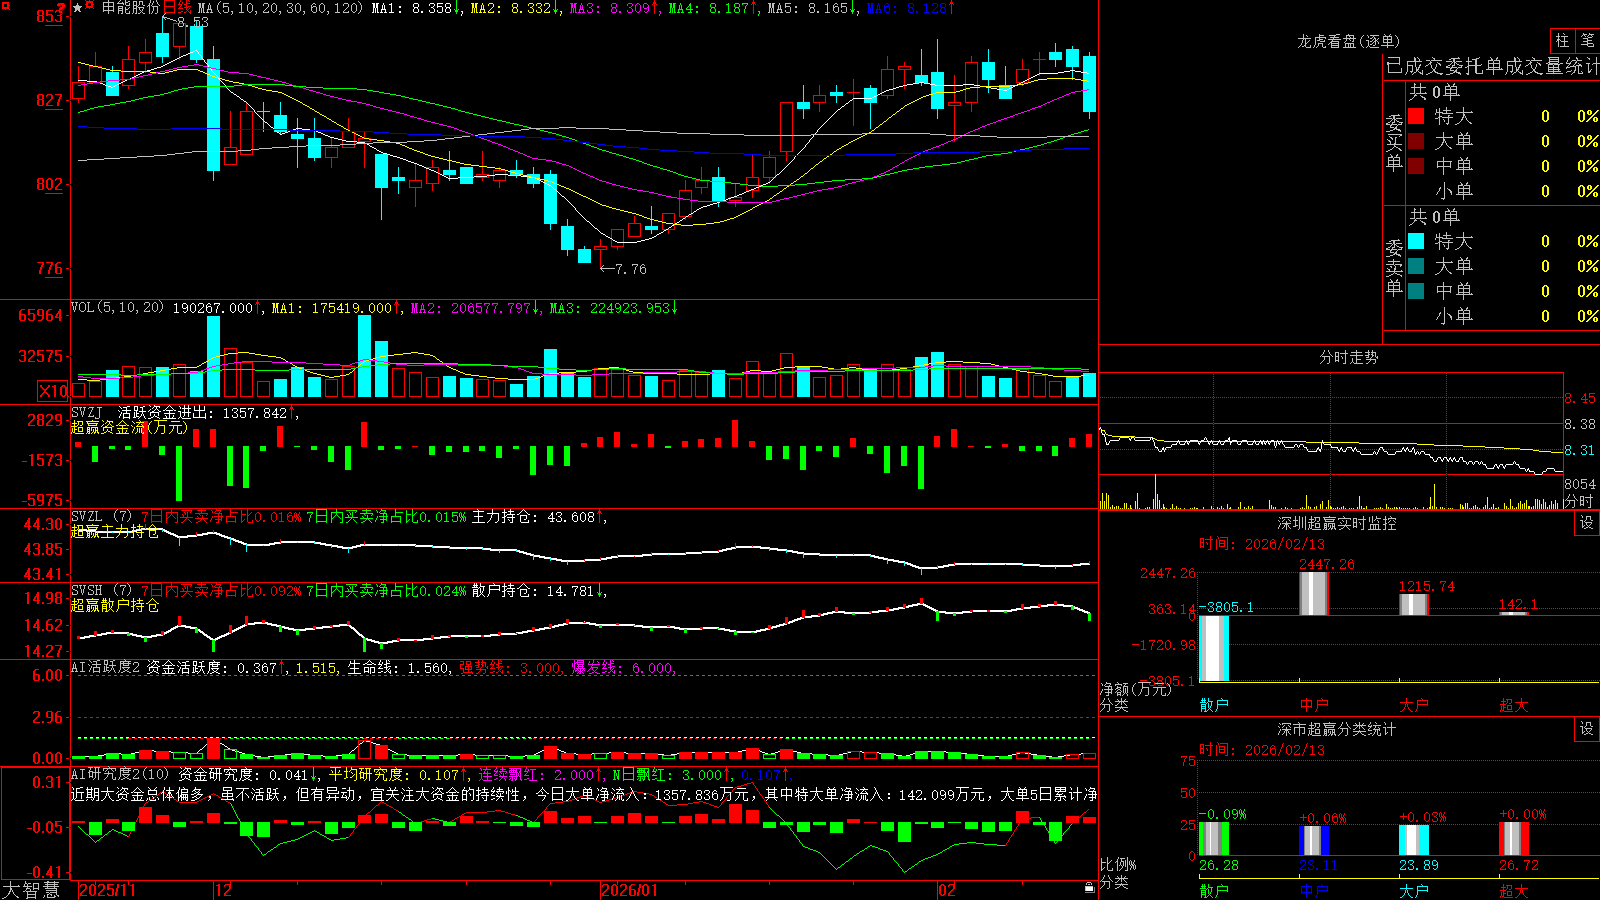1600x900 pixels.
Task: Switch order view to 笔 mode
Action: 1588,41
